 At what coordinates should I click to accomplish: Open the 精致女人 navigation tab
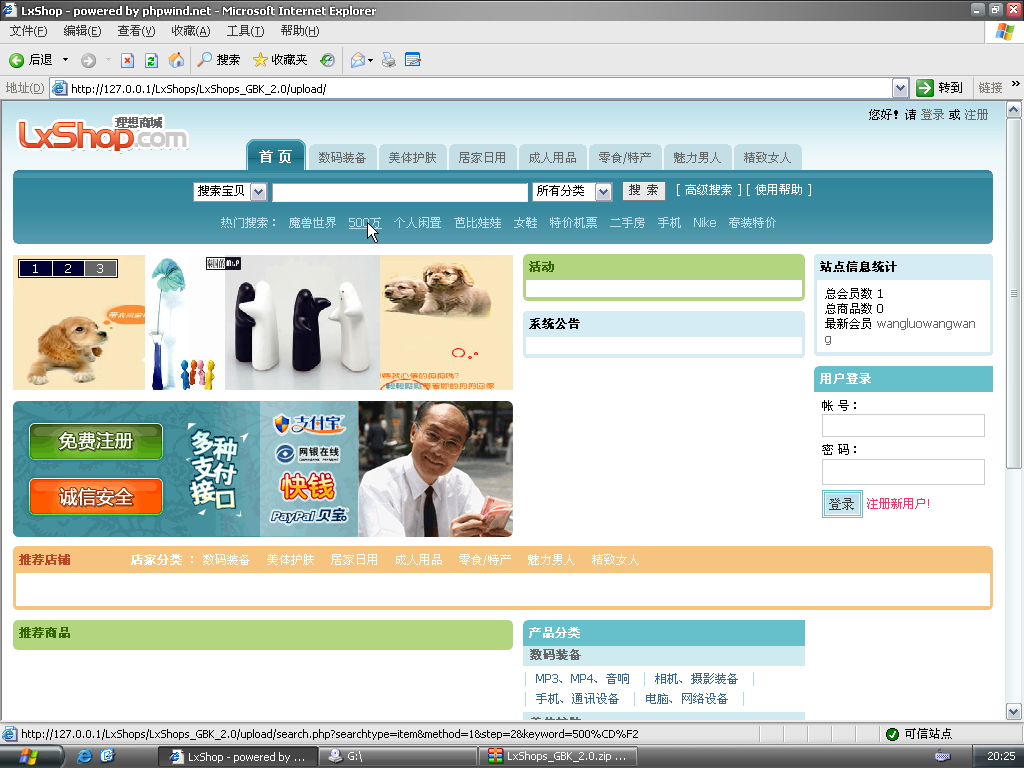tap(767, 157)
